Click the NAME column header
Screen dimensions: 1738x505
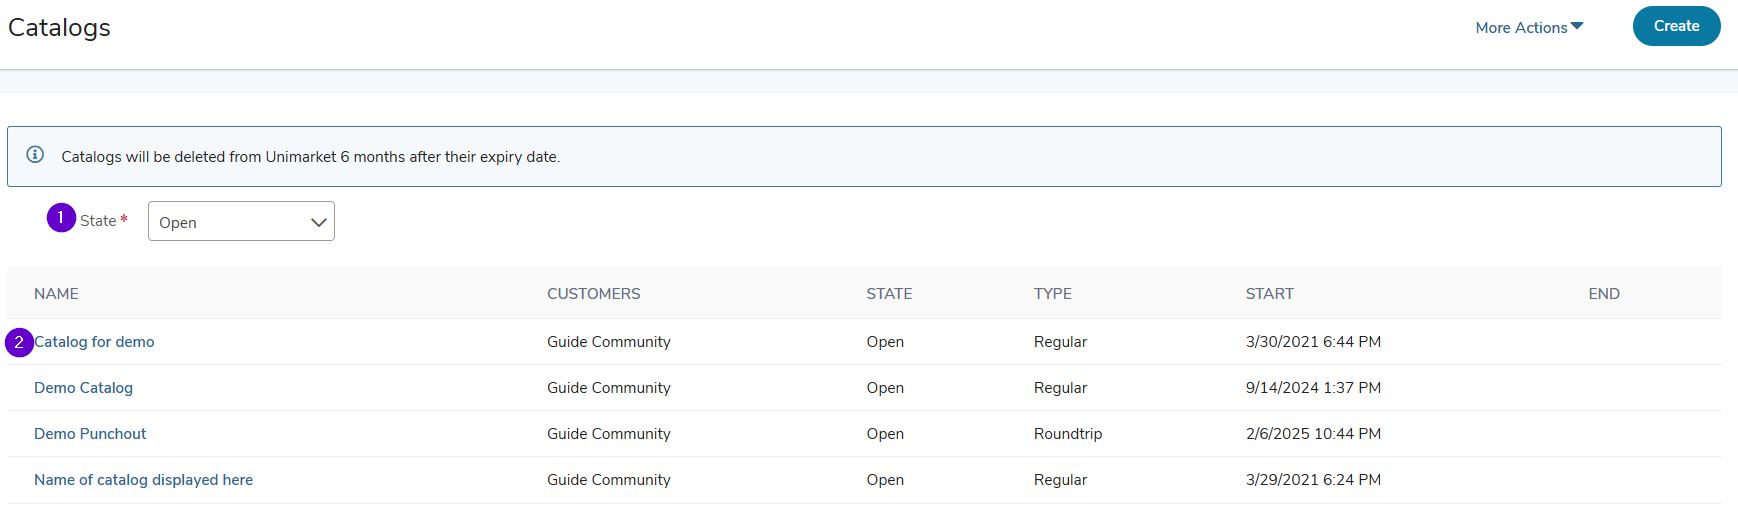pyautogui.click(x=56, y=294)
